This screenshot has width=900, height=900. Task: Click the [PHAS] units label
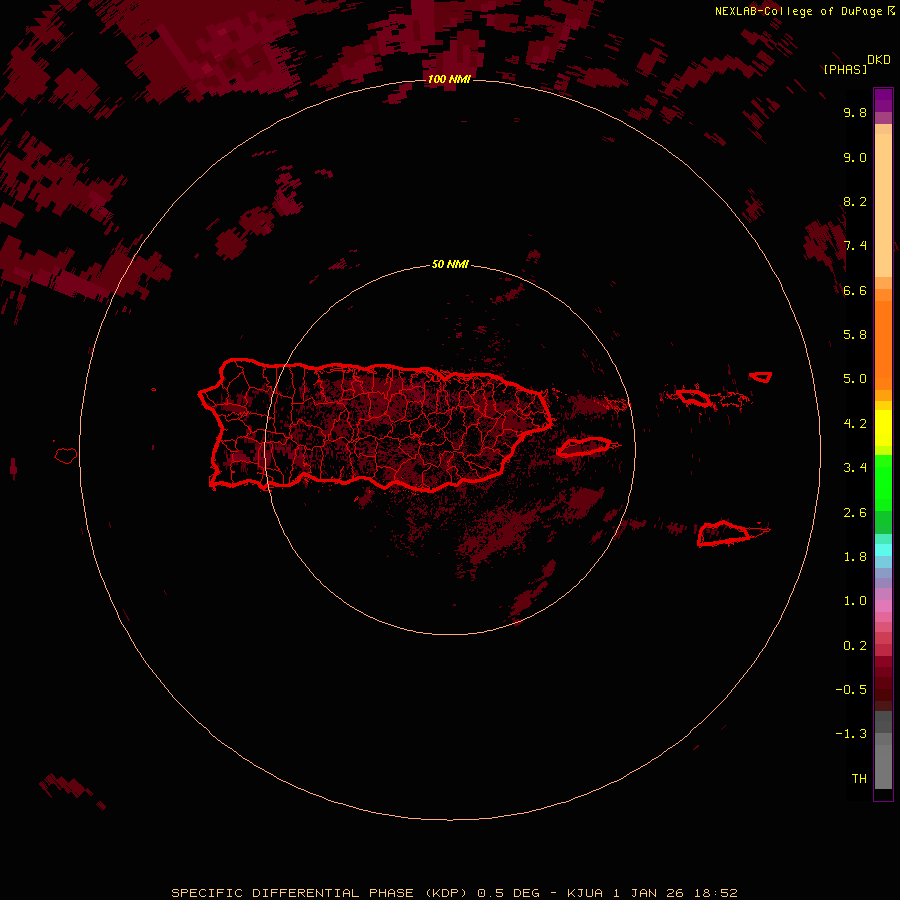[845, 69]
